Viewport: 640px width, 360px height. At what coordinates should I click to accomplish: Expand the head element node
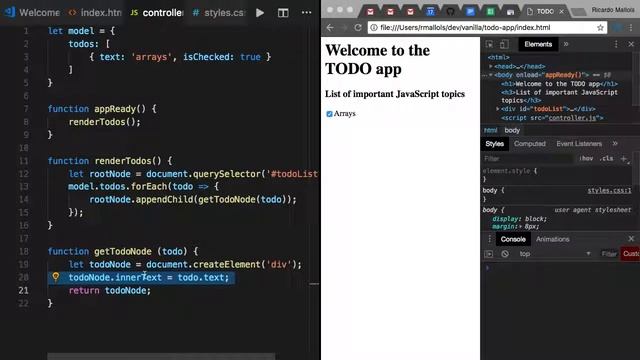491,66
